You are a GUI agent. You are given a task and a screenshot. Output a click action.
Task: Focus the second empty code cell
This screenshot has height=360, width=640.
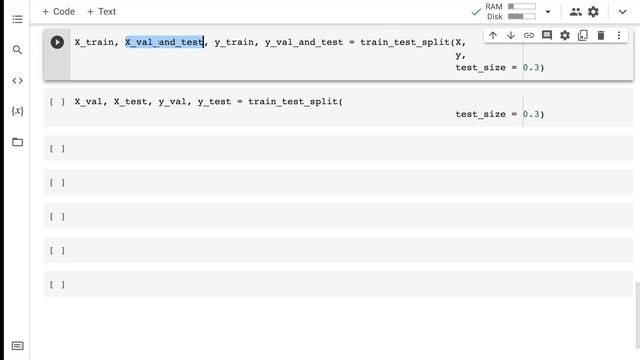coord(338,182)
